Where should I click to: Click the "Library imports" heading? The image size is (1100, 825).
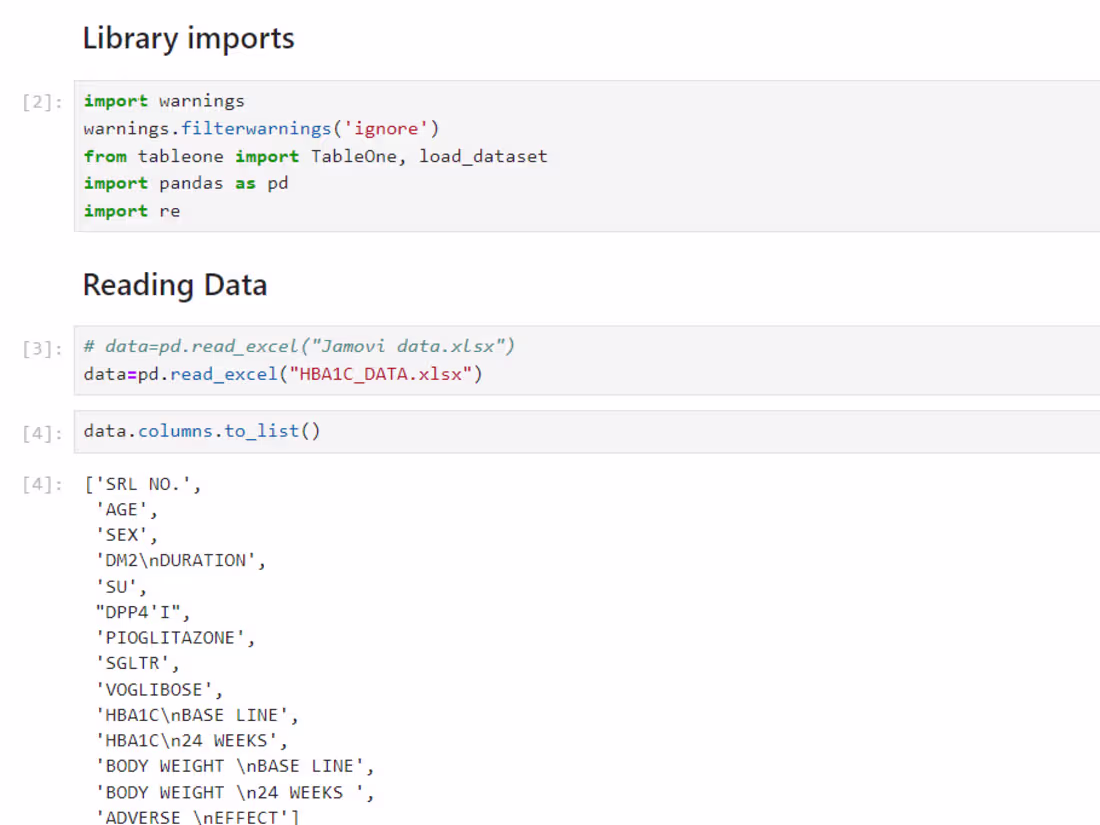tap(188, 39)
